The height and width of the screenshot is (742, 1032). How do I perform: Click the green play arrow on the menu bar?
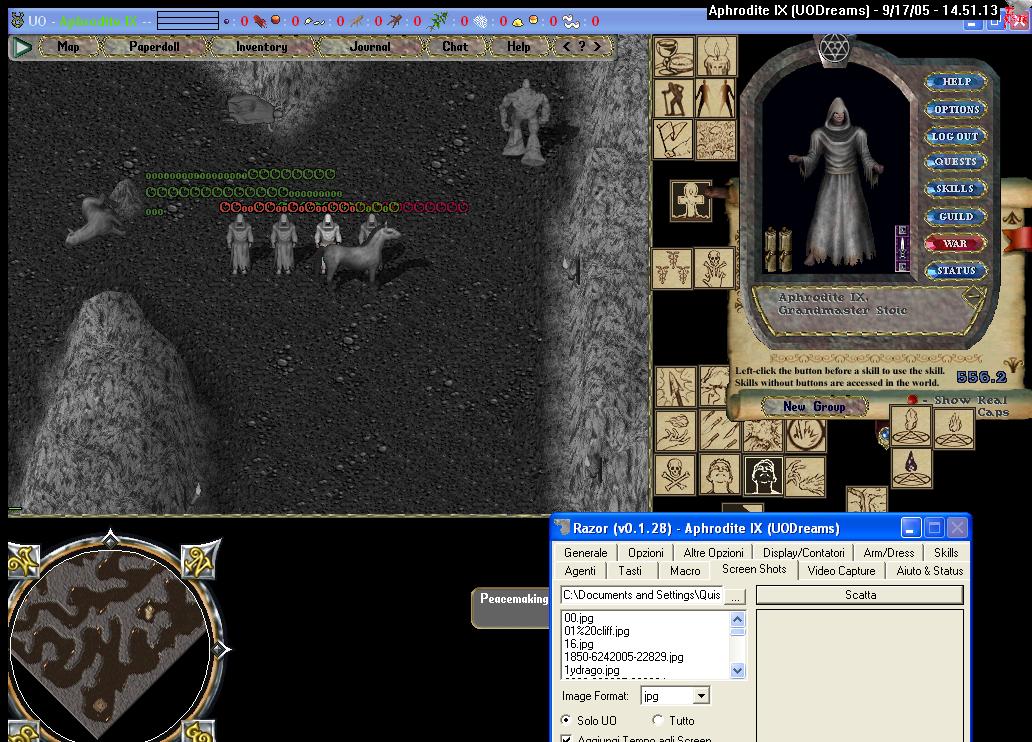point(22,47)
